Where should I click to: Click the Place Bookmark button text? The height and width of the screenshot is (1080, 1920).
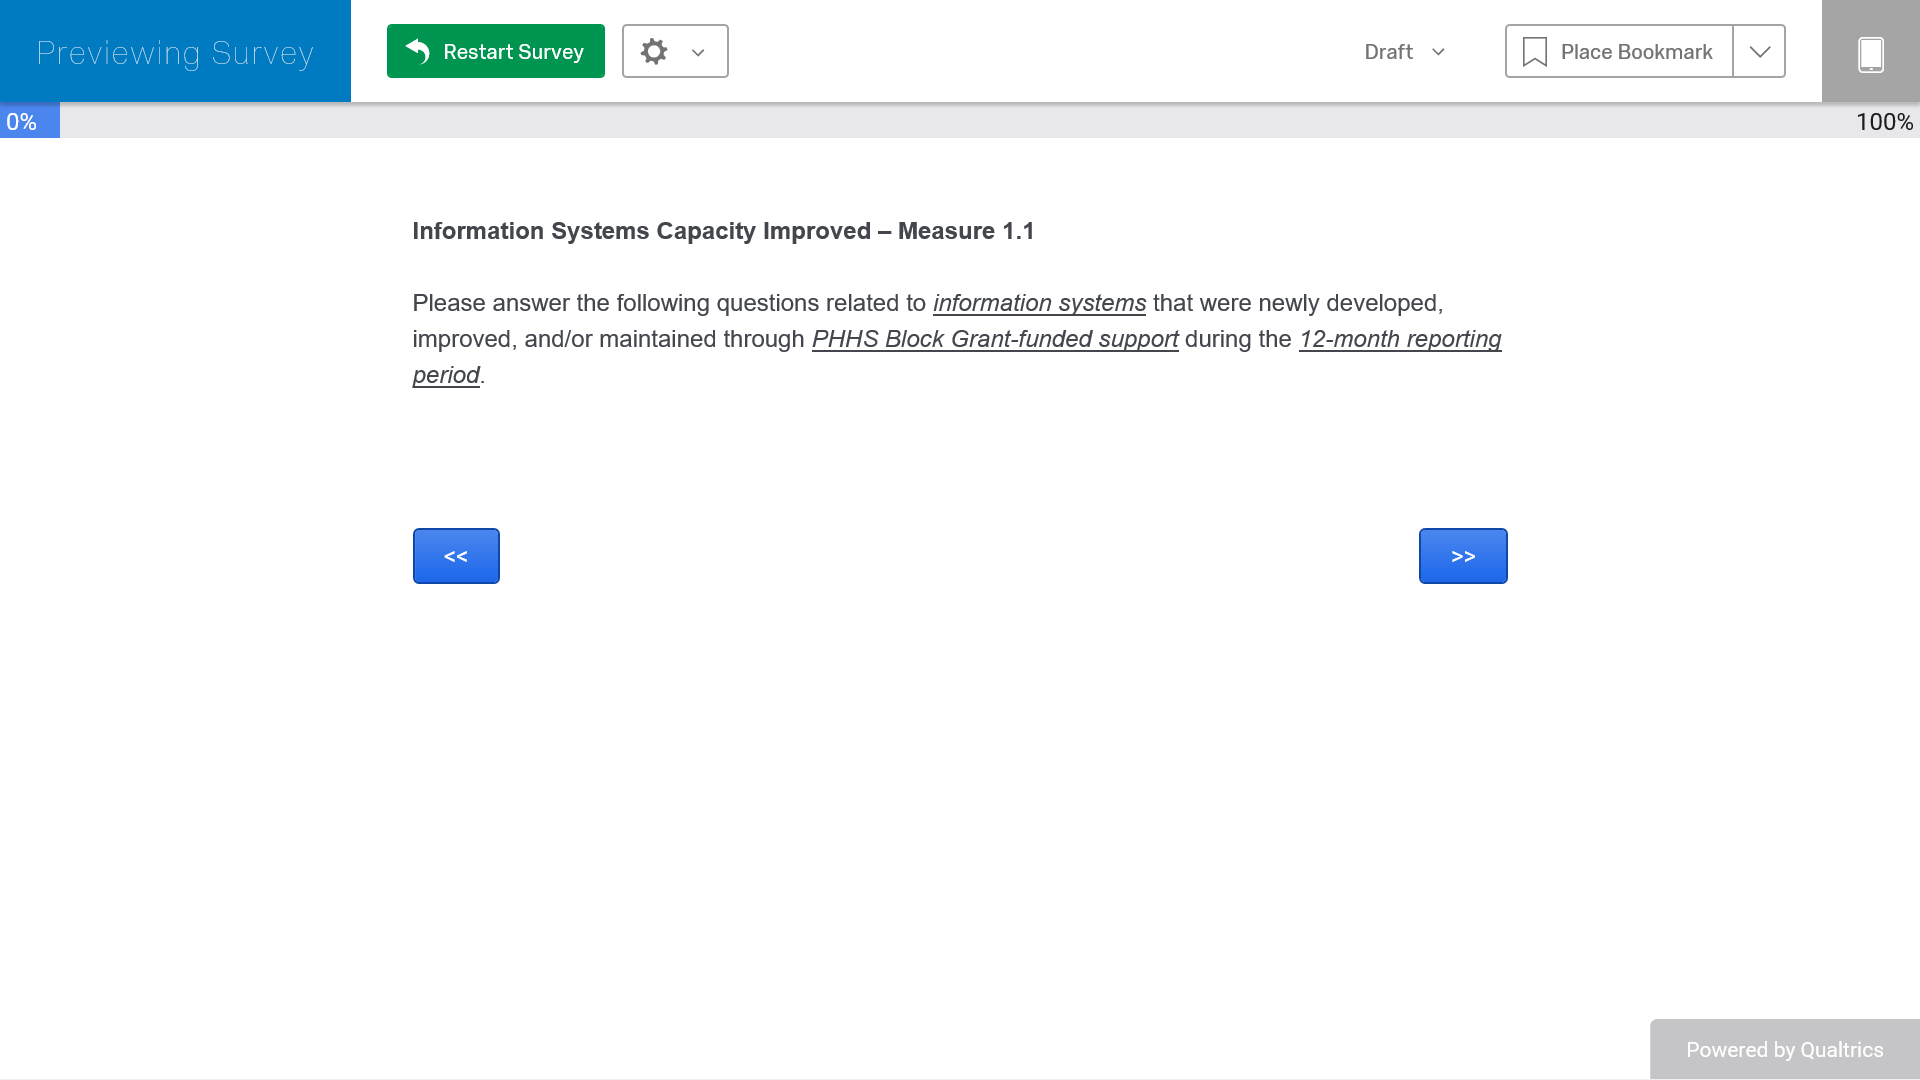pyautogui.click(x=1636, y=52)
